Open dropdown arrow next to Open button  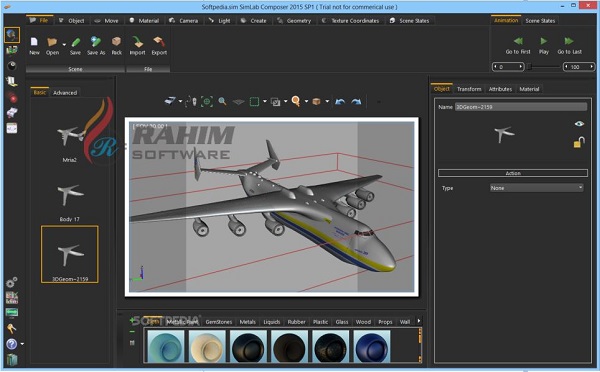[64, 44]
